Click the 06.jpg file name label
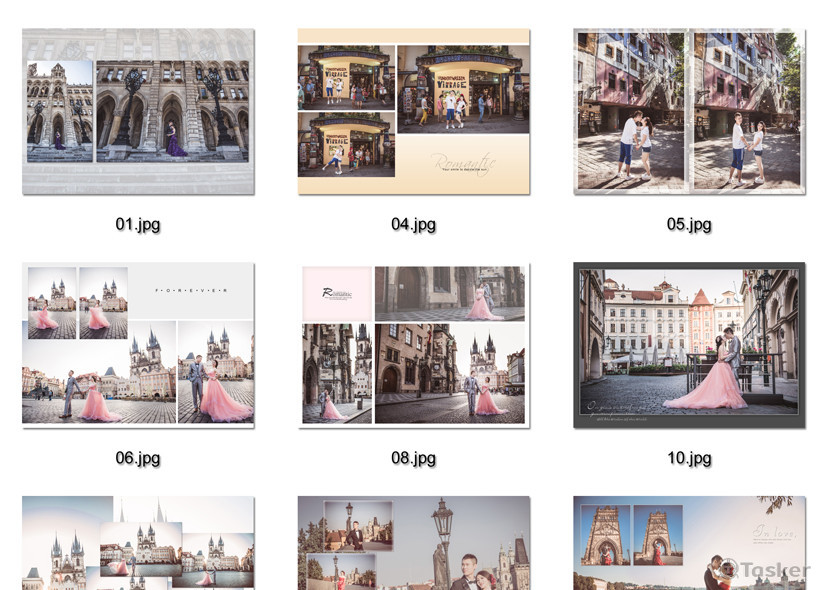The image size is (827, 590). (138, 458)
